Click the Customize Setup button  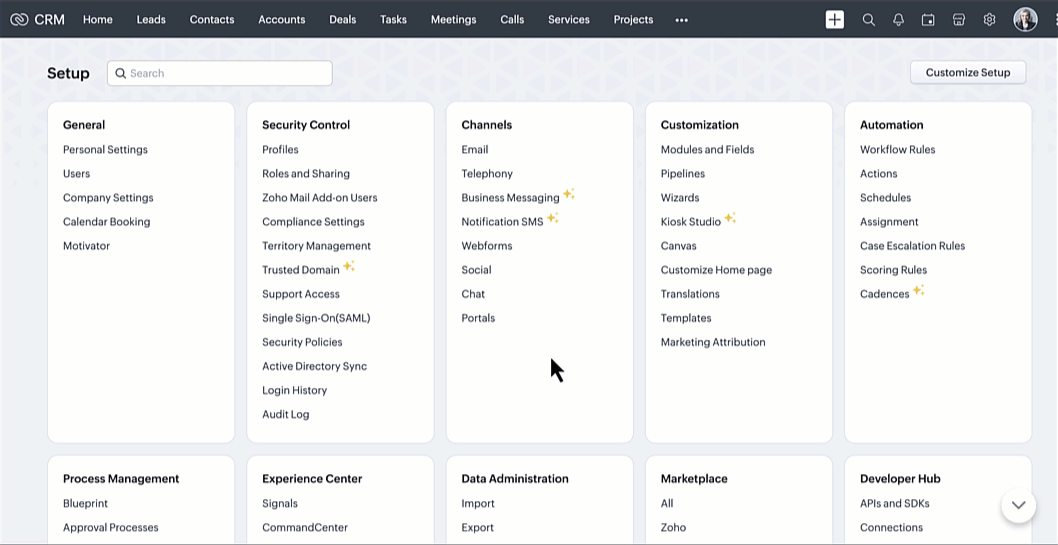click(x=967, y=72)
